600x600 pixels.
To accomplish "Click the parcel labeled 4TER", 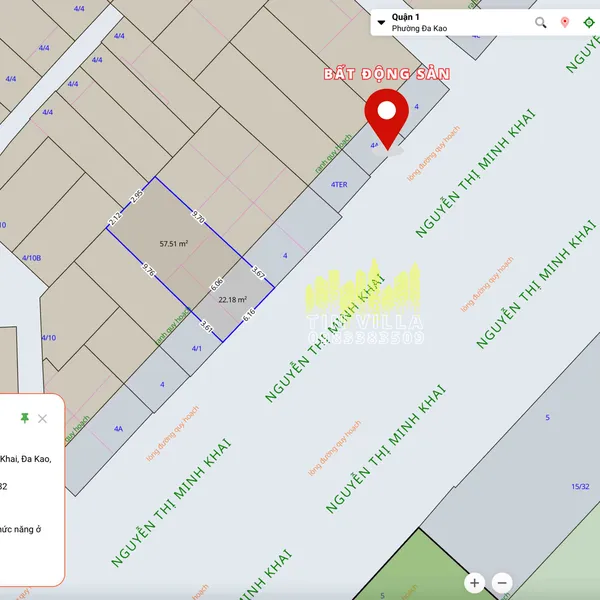I will tap(339, 186).
